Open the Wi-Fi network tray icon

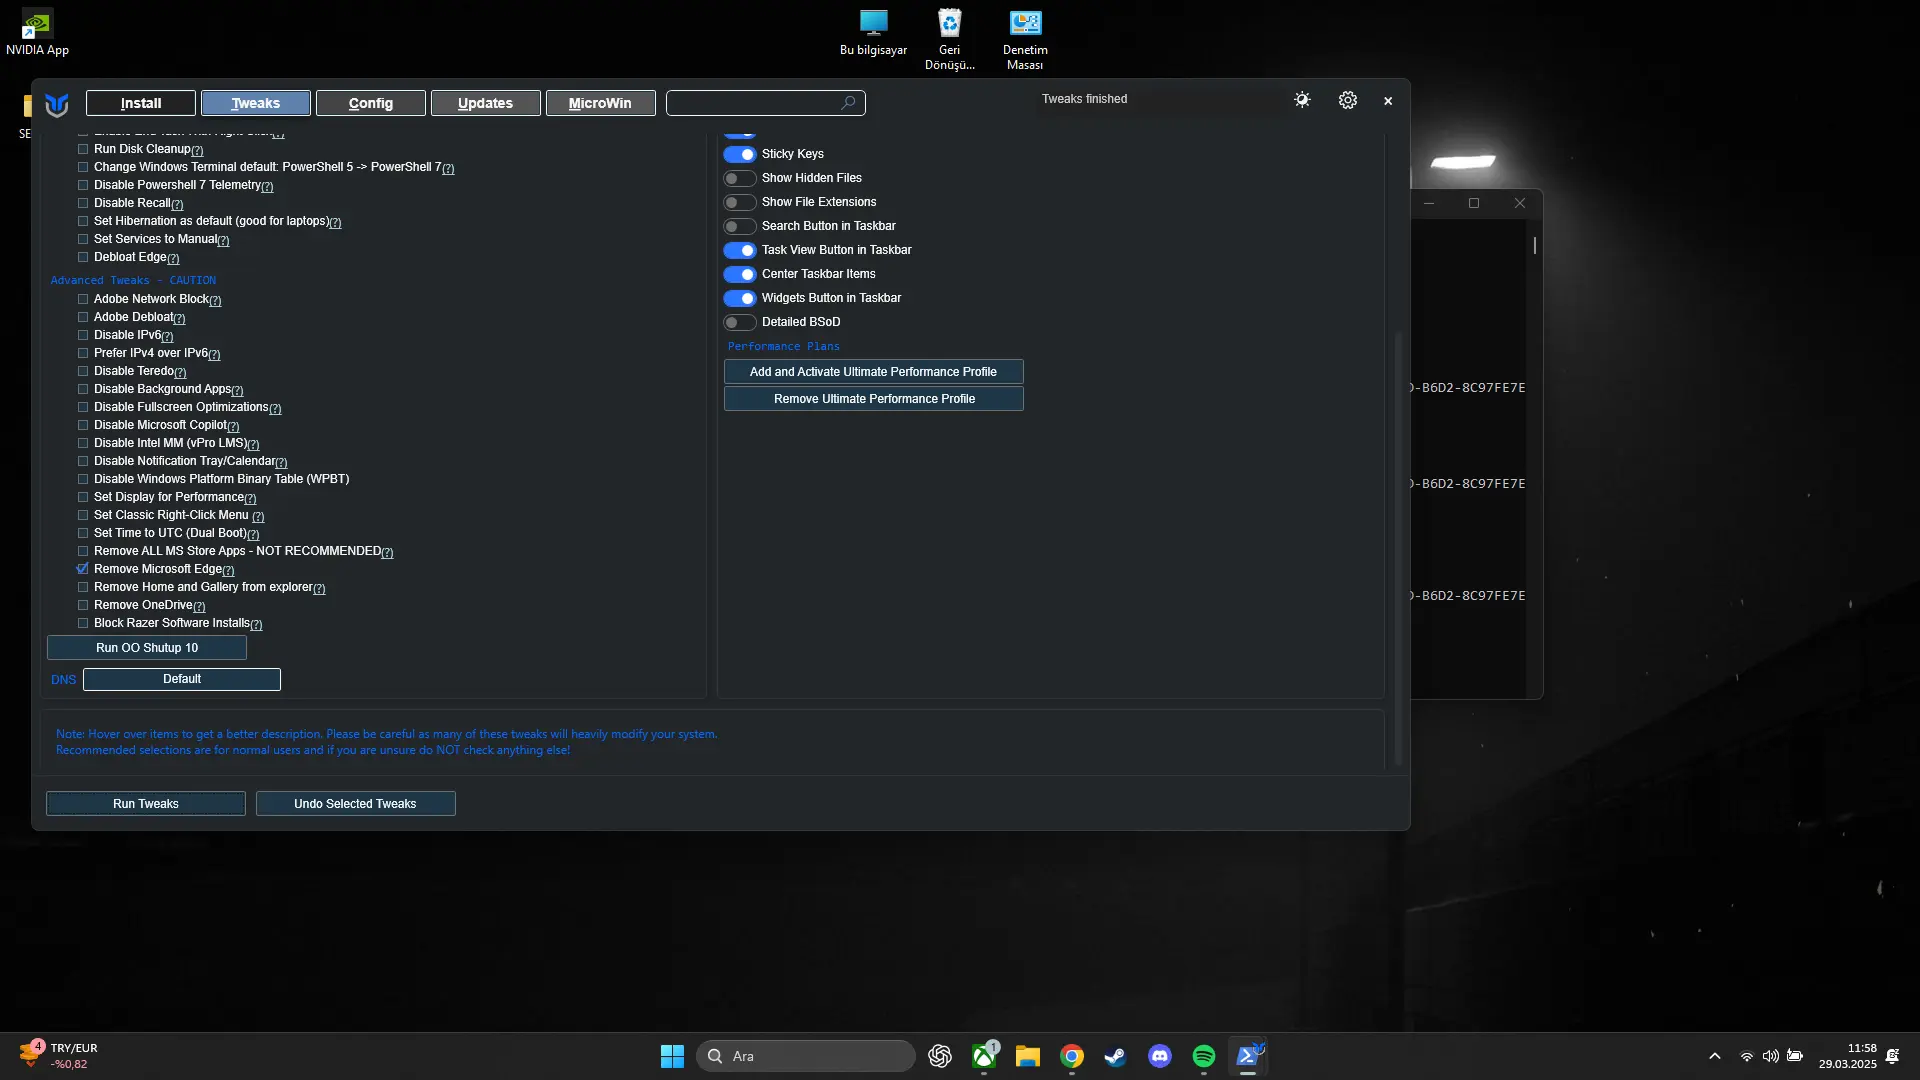(x=1746, y=1056)
